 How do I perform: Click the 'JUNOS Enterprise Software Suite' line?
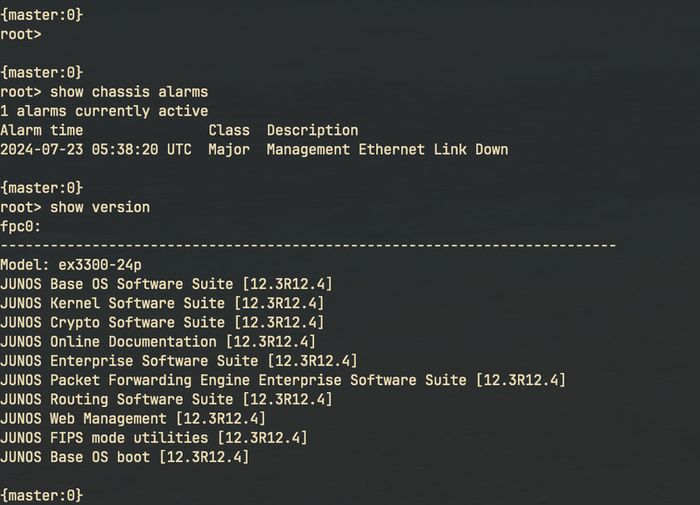[x=179, y=361]
